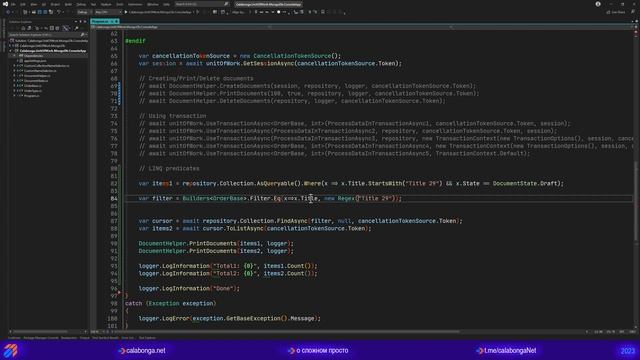Select appSettings.json in Solution Explorer

tap(35, 60)
